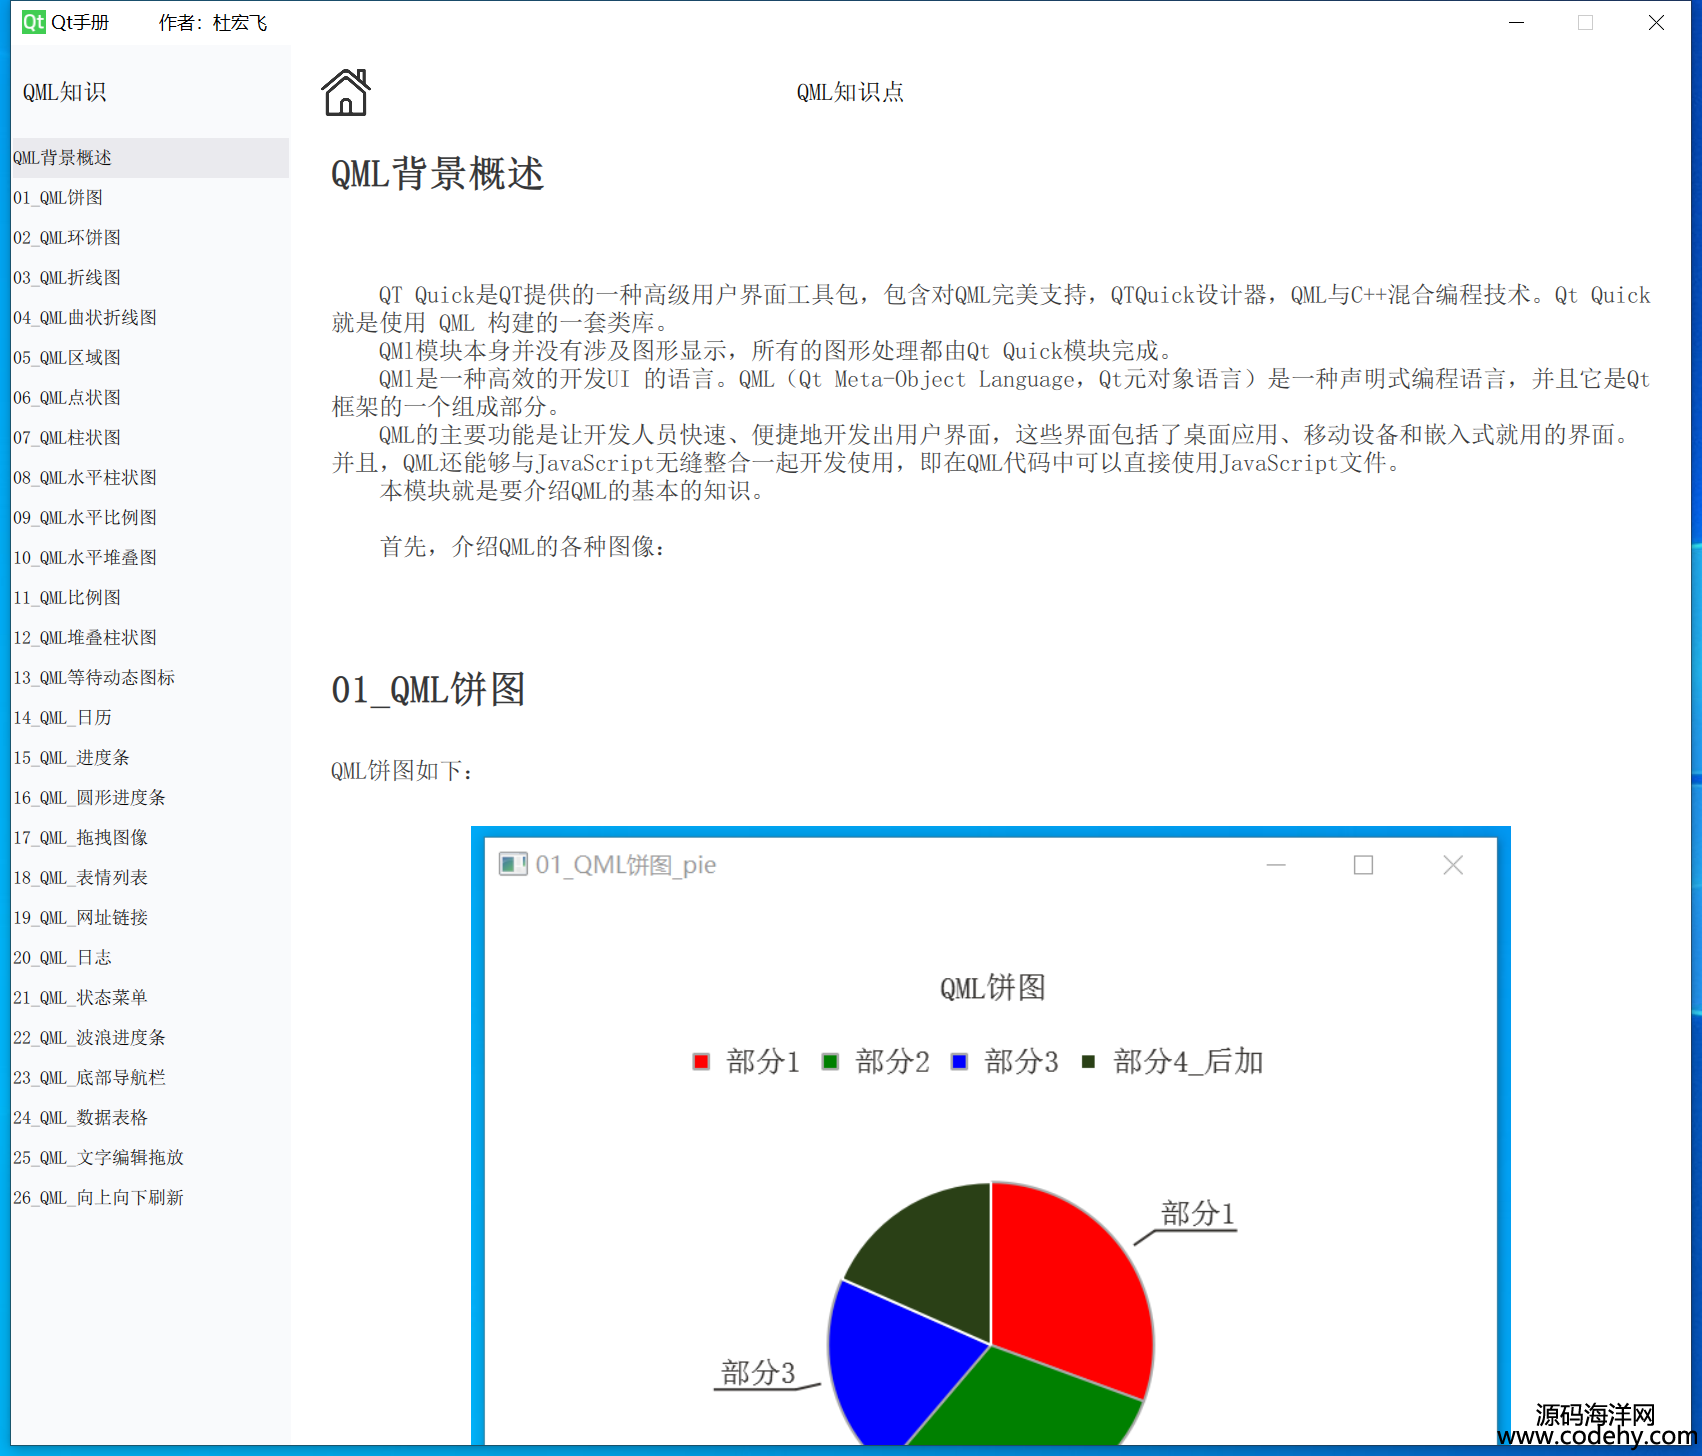Select the 25_QML_文字编辑拖放 entry
The height and width of the screenshot is (1456, 1702).
click(x=150, y=1158)
